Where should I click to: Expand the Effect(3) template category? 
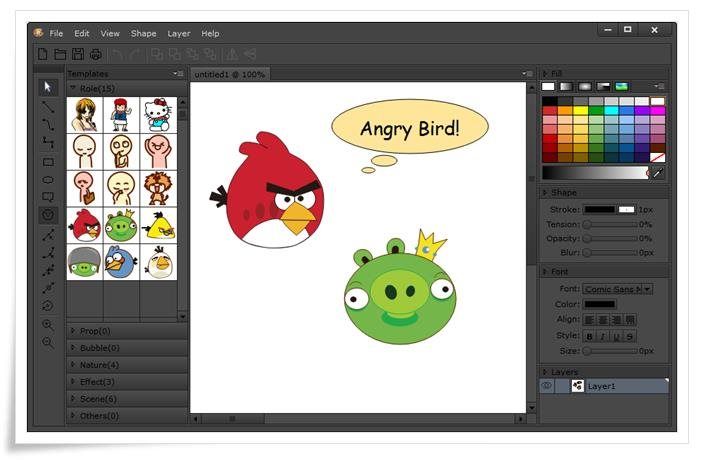pyautogui.click(x=127, y=382)
